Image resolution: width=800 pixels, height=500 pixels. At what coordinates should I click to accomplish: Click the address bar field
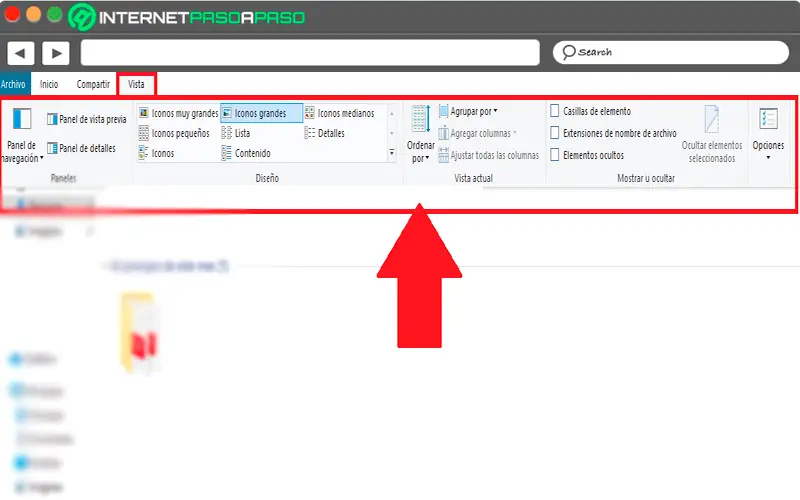click(310, 53)
